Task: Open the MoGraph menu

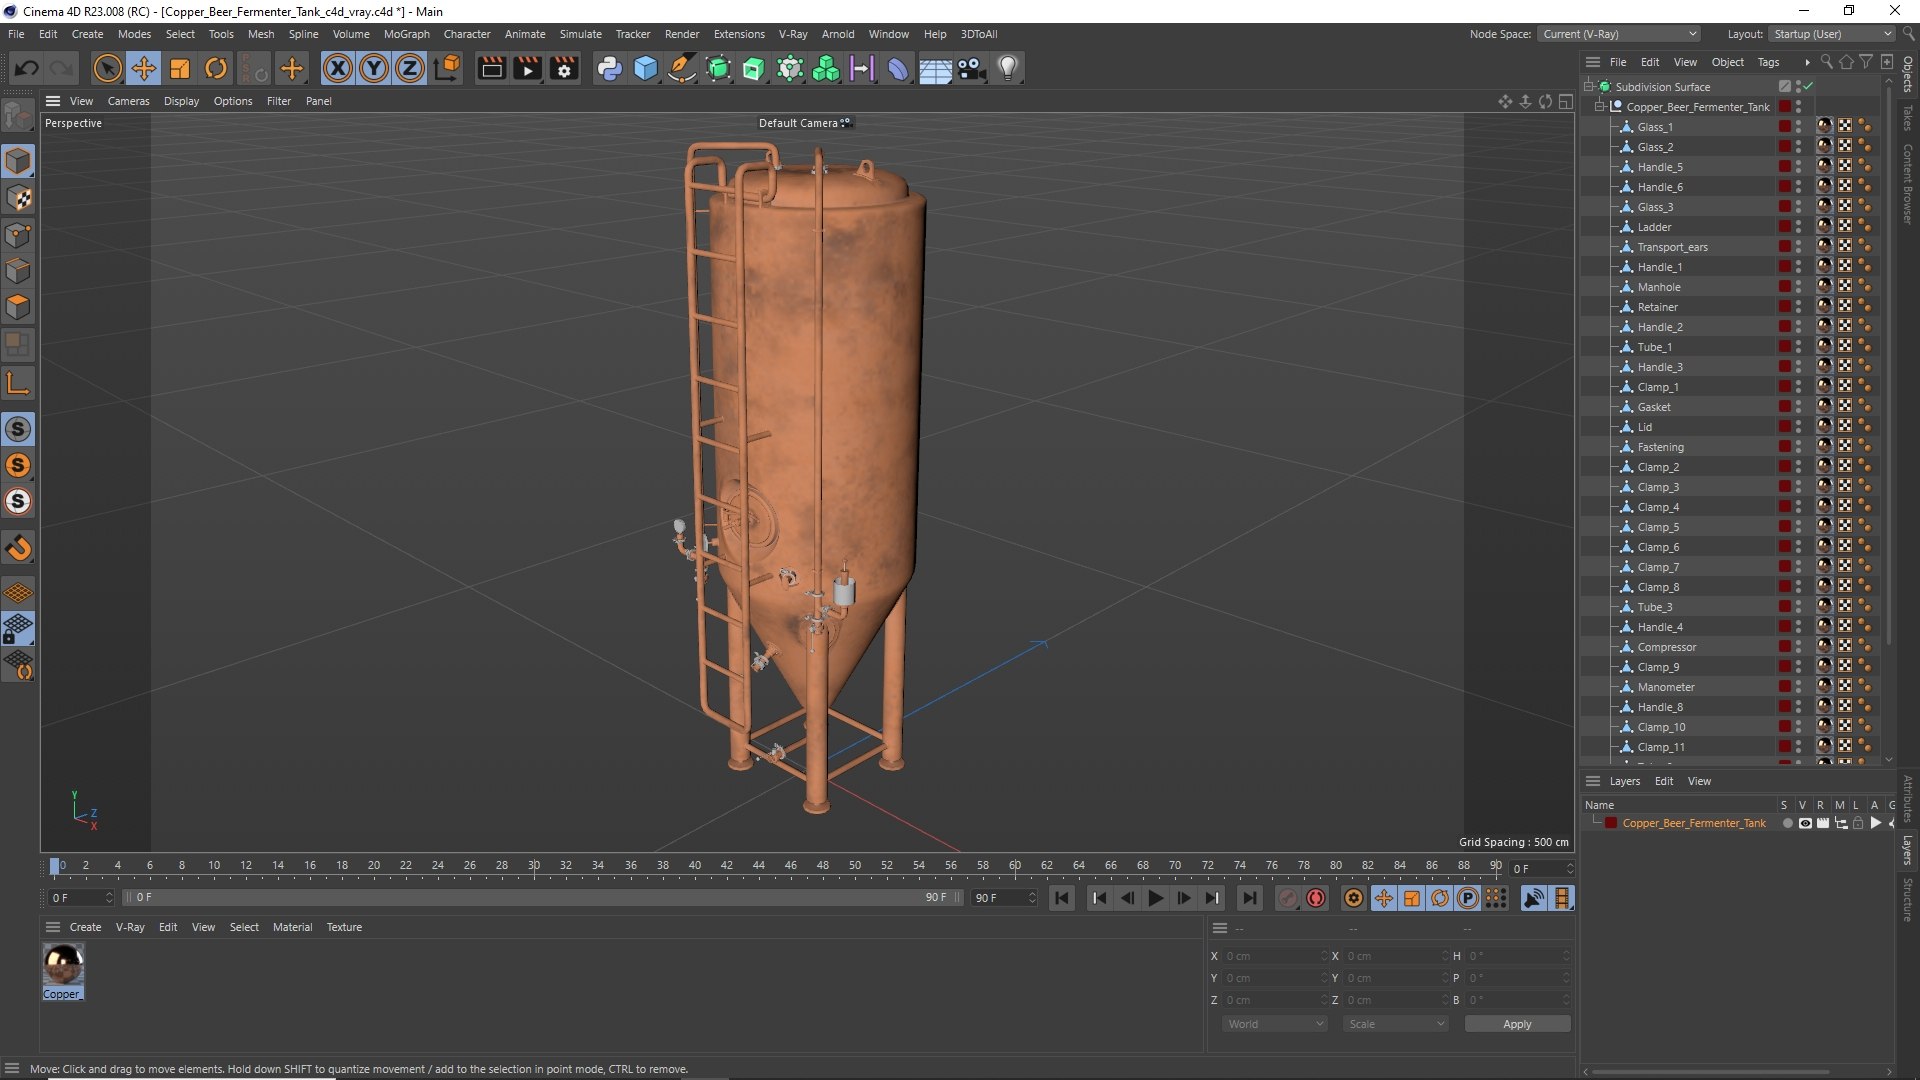Action: click(x=406, y=34)
